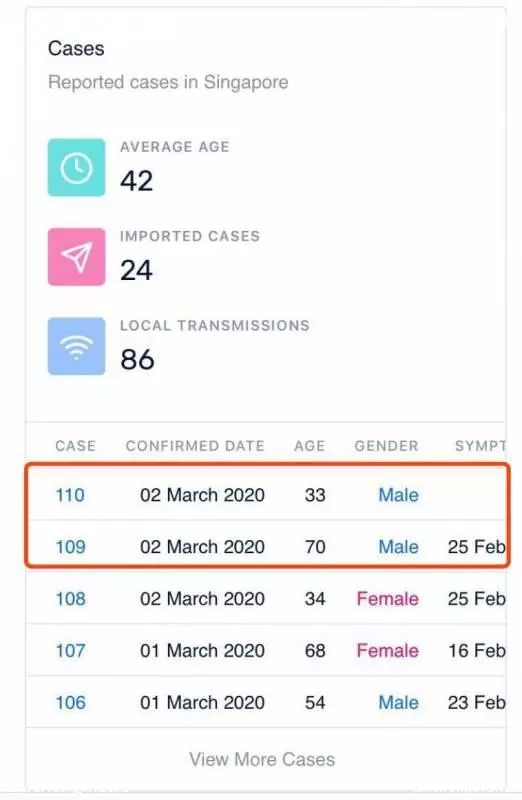This screenshot has width=522, height=800.
Task: Open case 106 link
Action: (70, 703)
